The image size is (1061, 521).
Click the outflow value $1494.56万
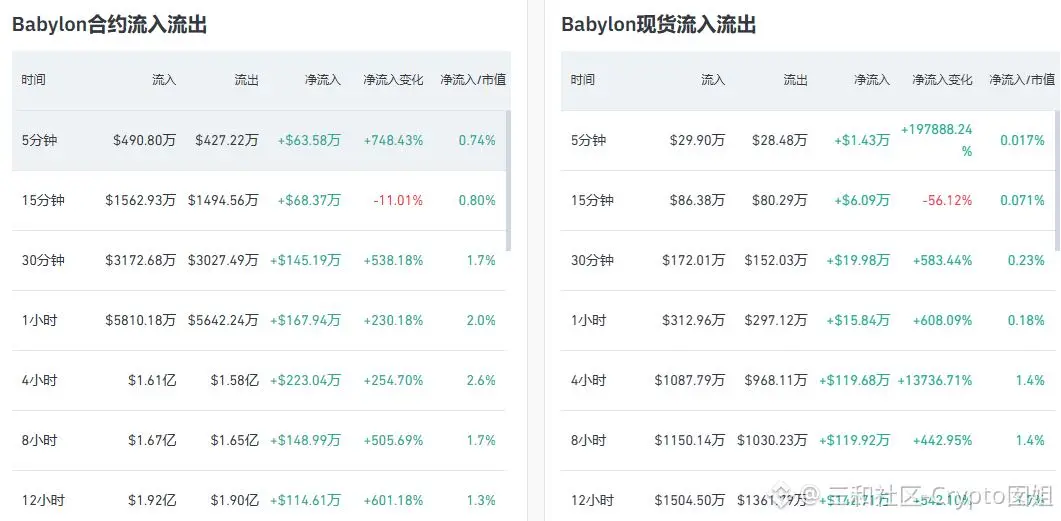223,200
